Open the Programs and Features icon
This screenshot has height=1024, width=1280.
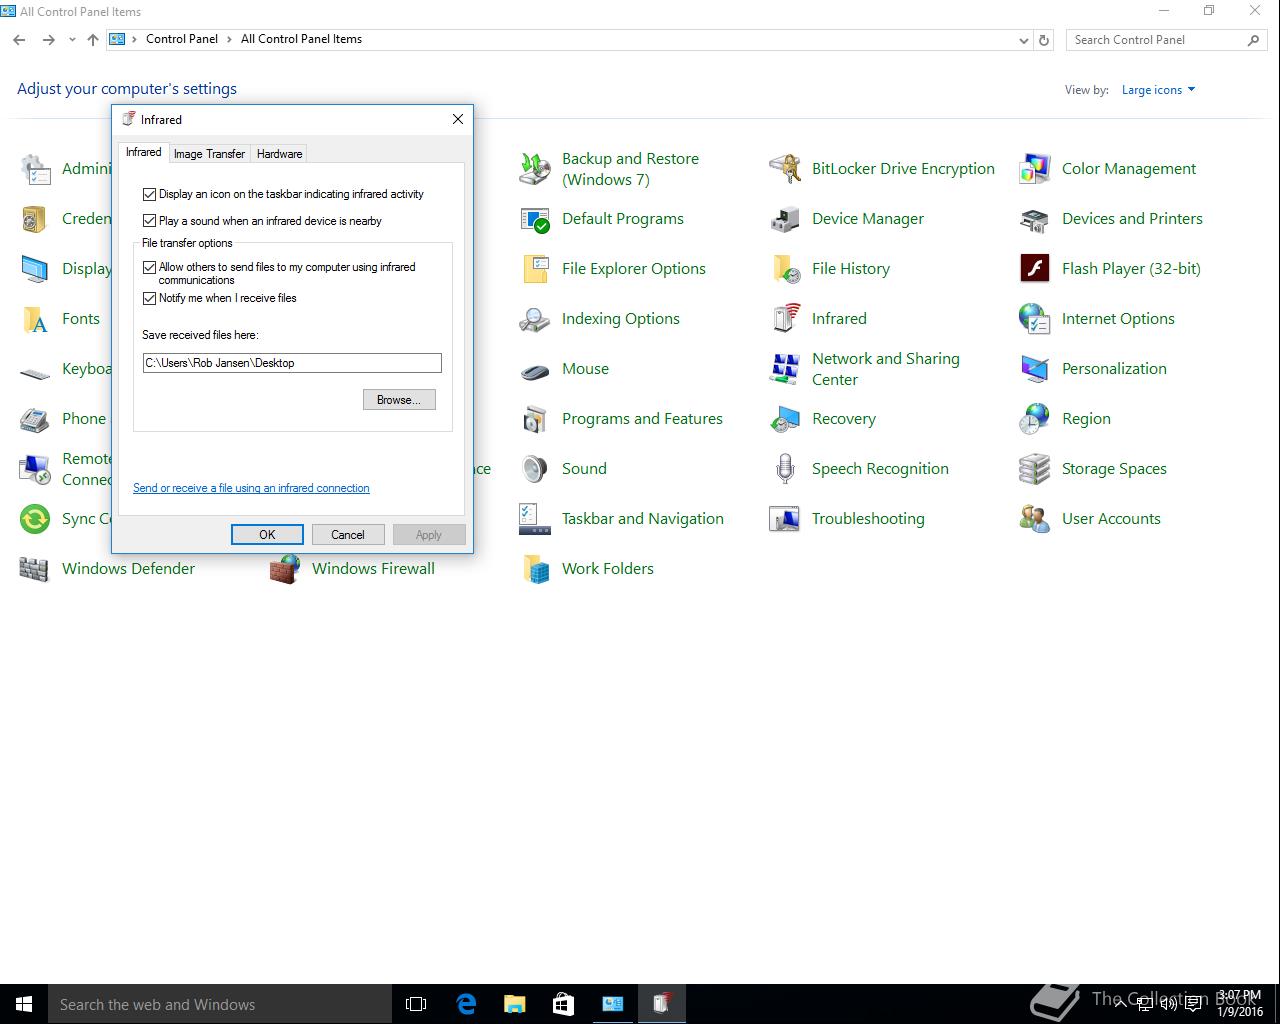click(x=535, y=419)
